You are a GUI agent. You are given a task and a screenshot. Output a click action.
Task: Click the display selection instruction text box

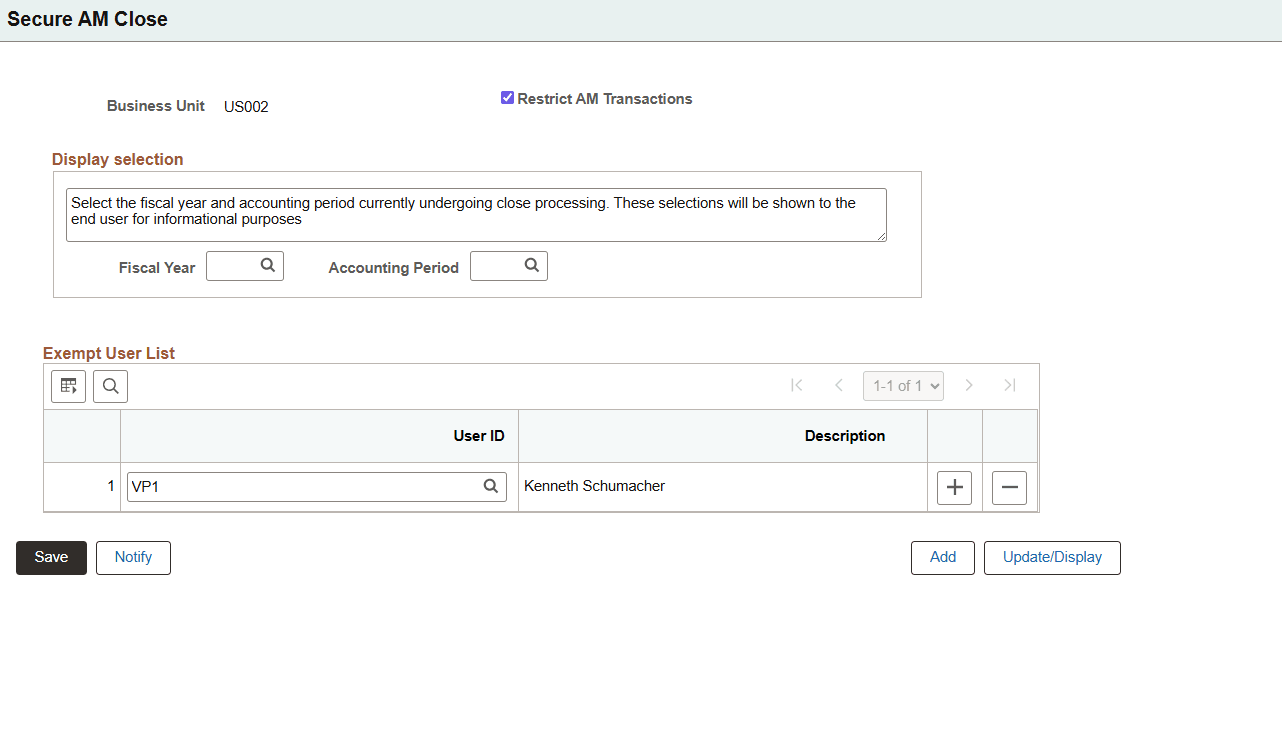click(x=476, y=215)
